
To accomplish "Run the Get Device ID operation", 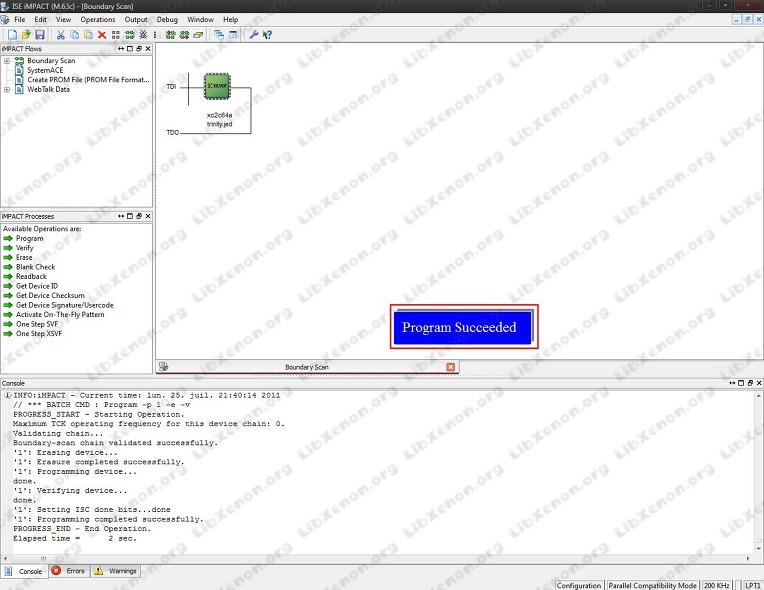I will (37, 286).
